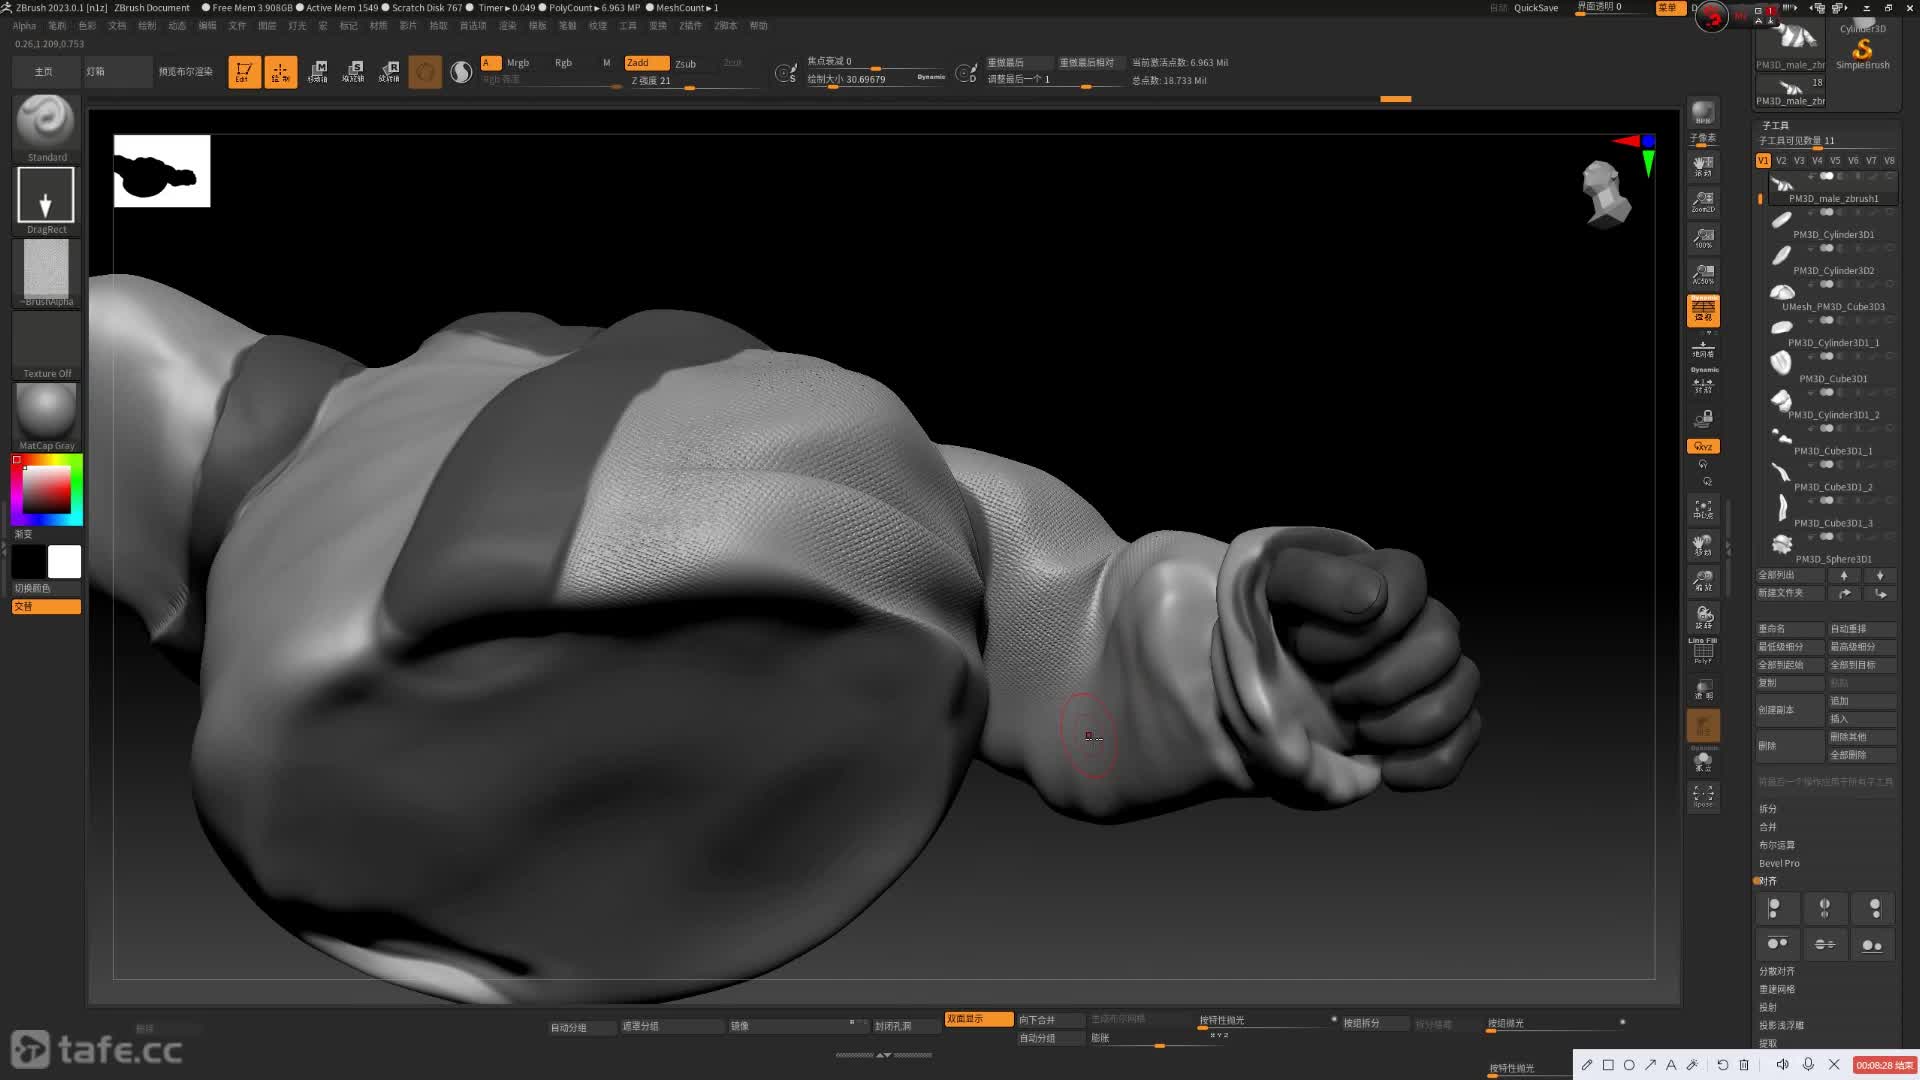Select the Rotate gizmo icon with R
The image size is (1920, 1080).
click(x=389, y=72)
